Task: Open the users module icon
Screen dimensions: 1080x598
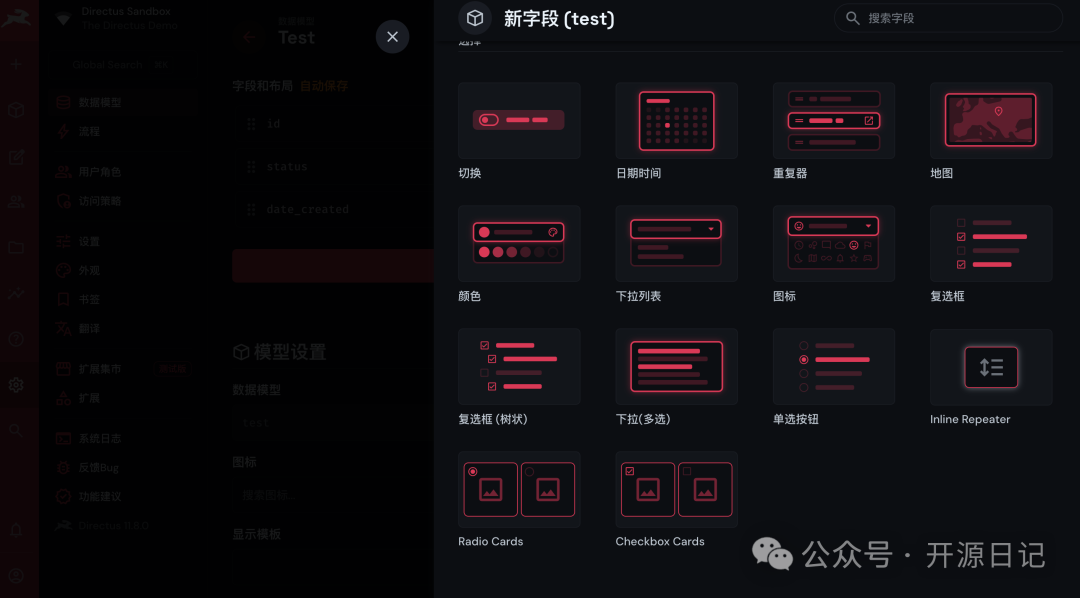Action: [x=17, y=202]
